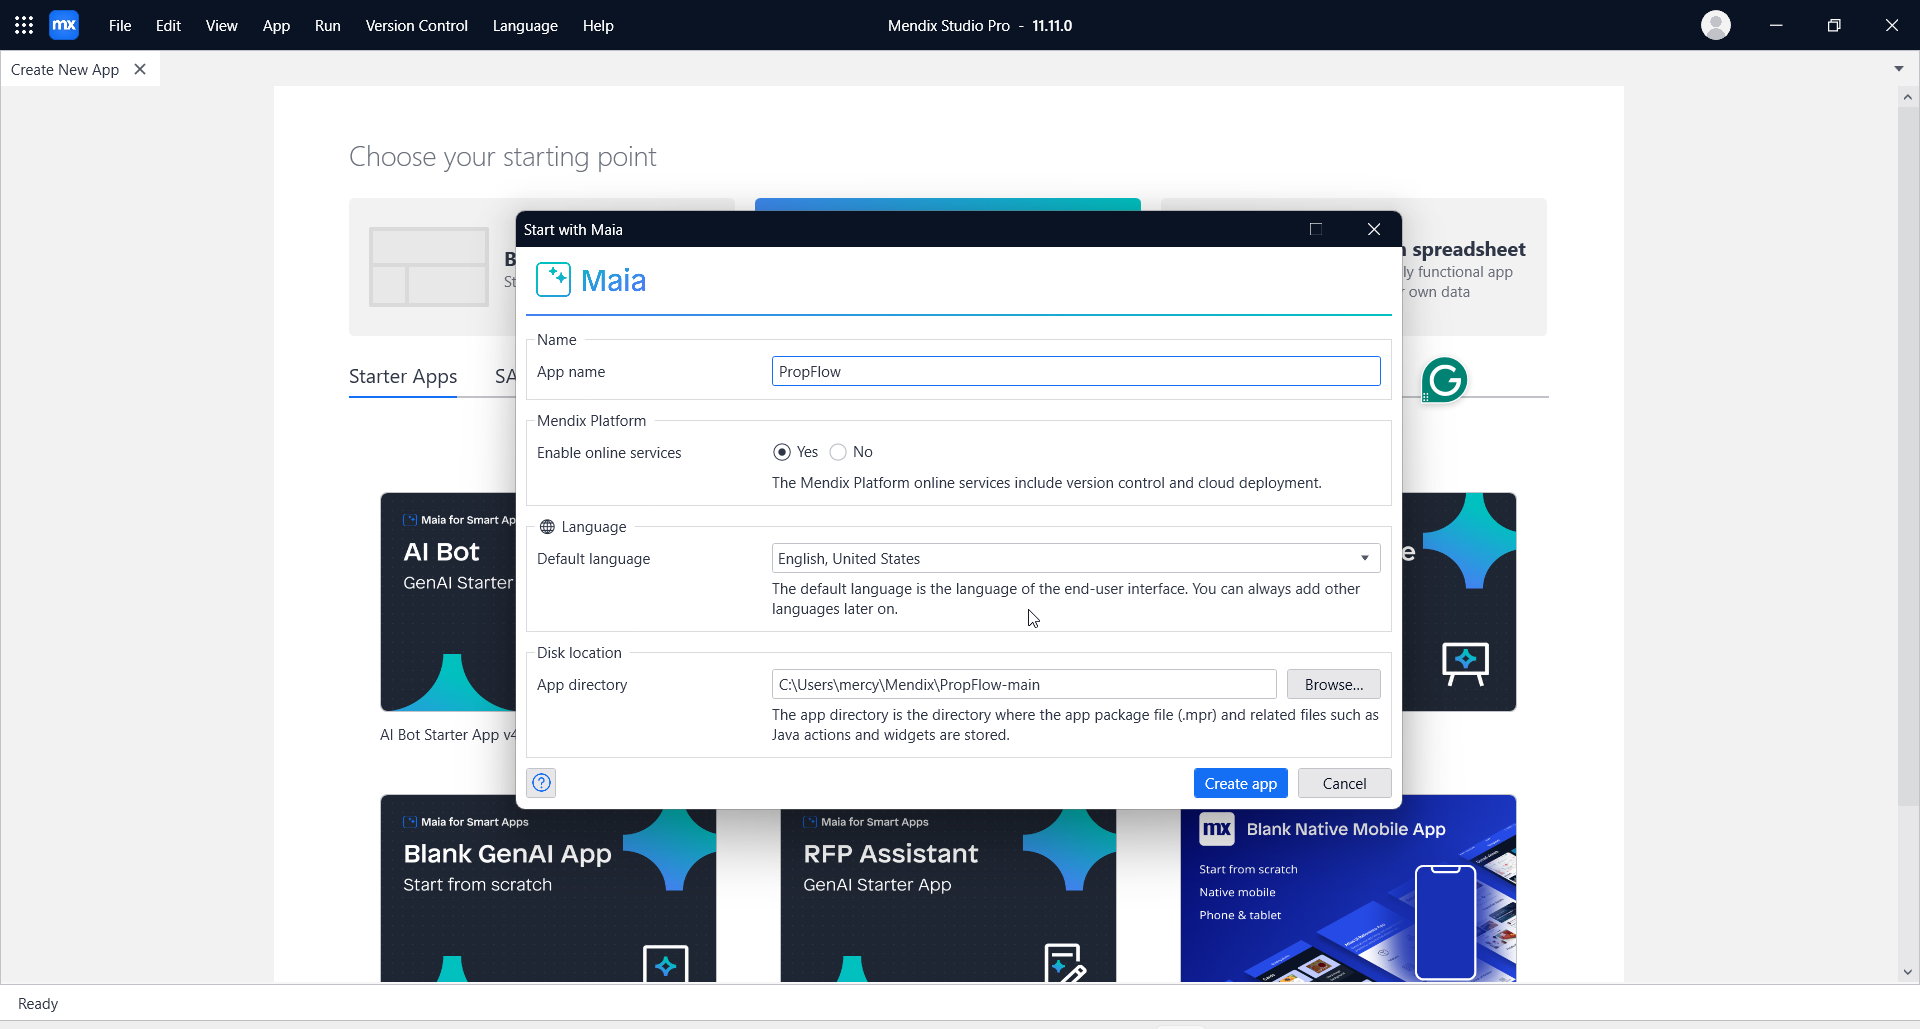Viewport: 1920px width, 1029px height.
Task: Click the App directory path field
Action: pos(1024,684)
